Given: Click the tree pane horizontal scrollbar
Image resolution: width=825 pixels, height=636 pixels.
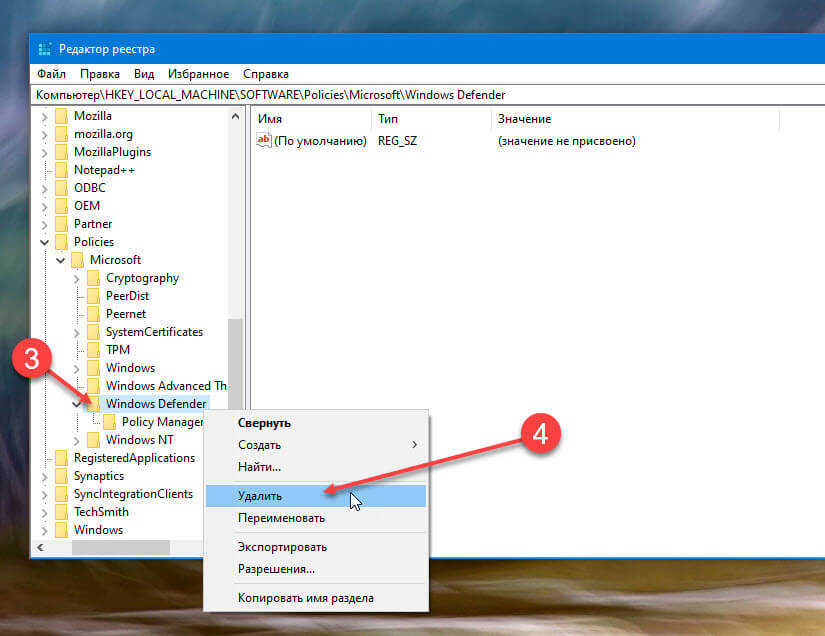Looking at the screenshot, I should (130, 547).
